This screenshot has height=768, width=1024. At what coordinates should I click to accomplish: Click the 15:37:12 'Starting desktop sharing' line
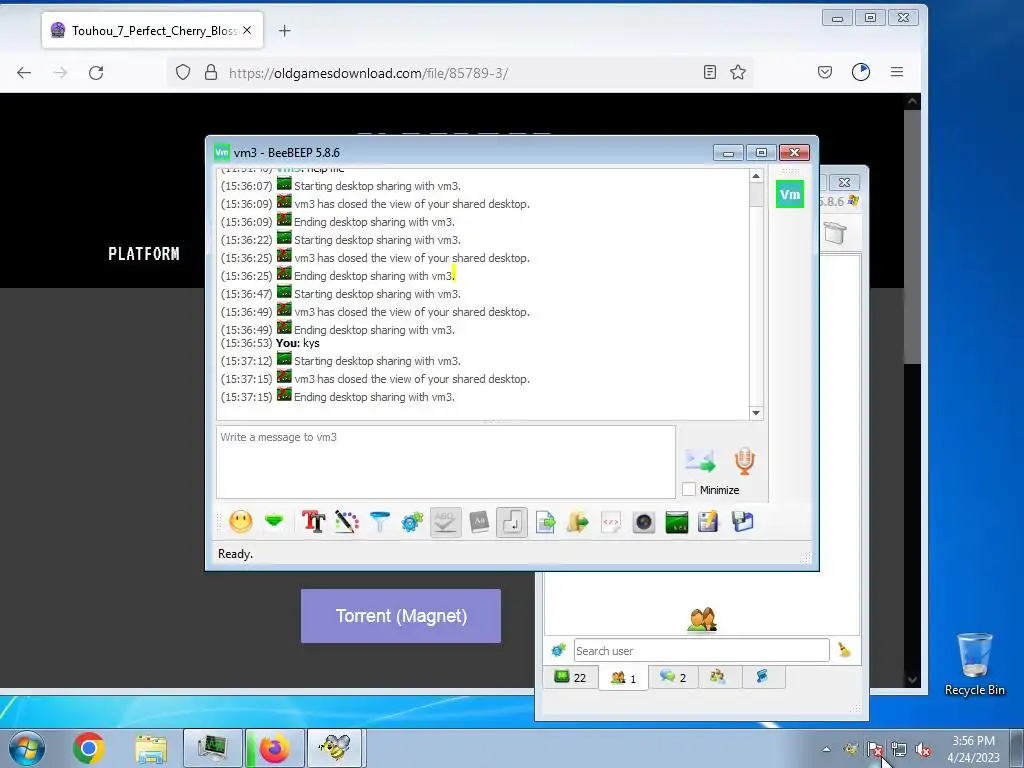[340, 360]
